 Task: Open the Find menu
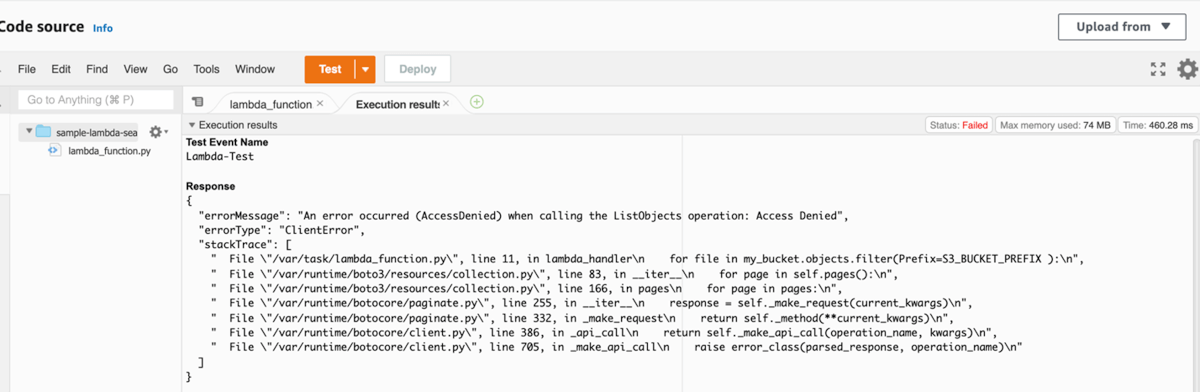pos(97,69)
